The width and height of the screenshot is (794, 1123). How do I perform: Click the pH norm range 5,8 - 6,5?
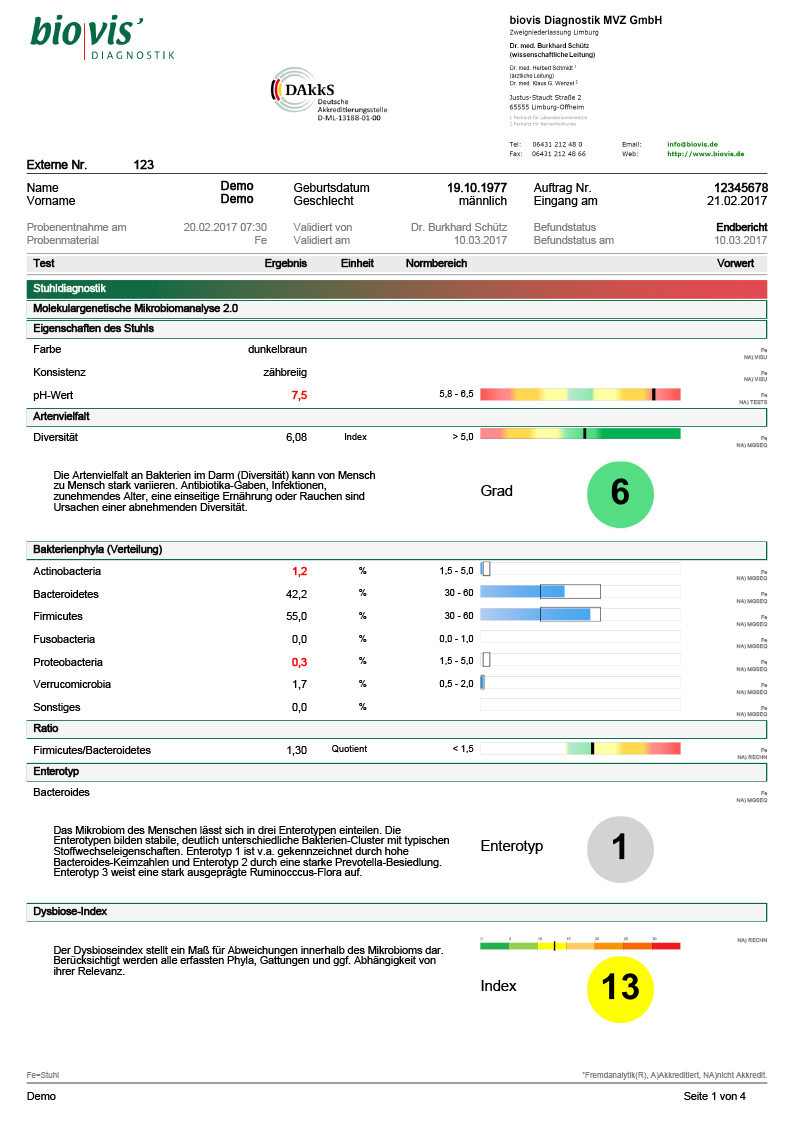(x=456, y=394)
